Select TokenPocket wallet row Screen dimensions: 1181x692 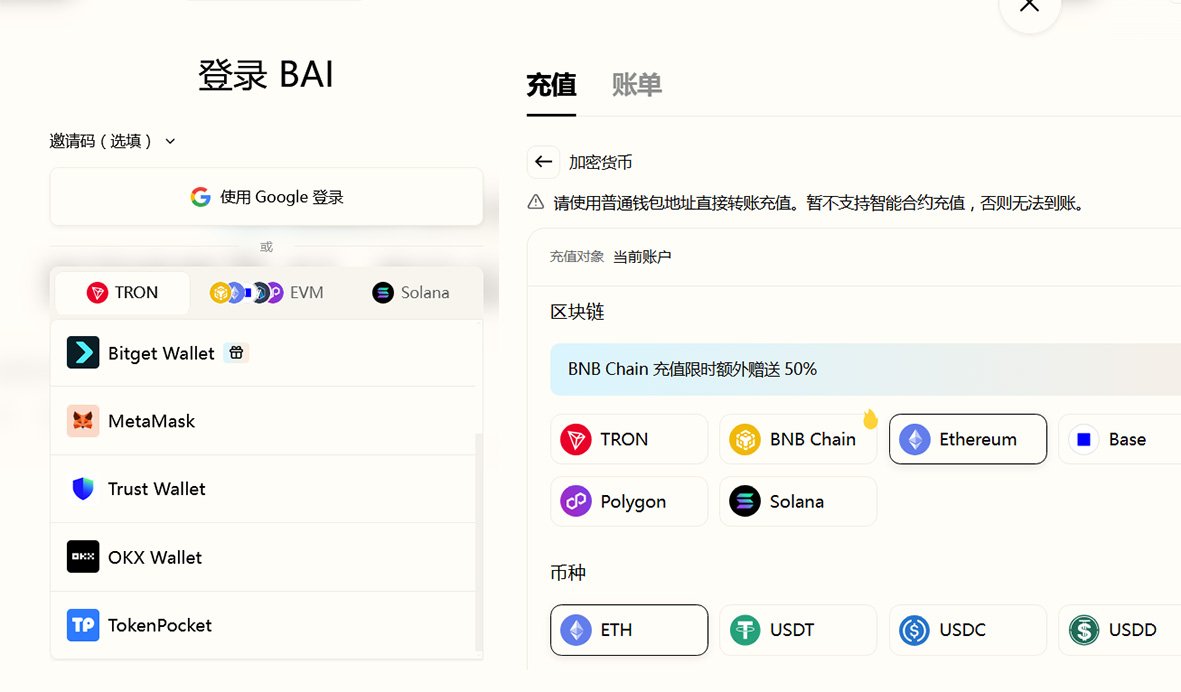[x=263, y=625]
